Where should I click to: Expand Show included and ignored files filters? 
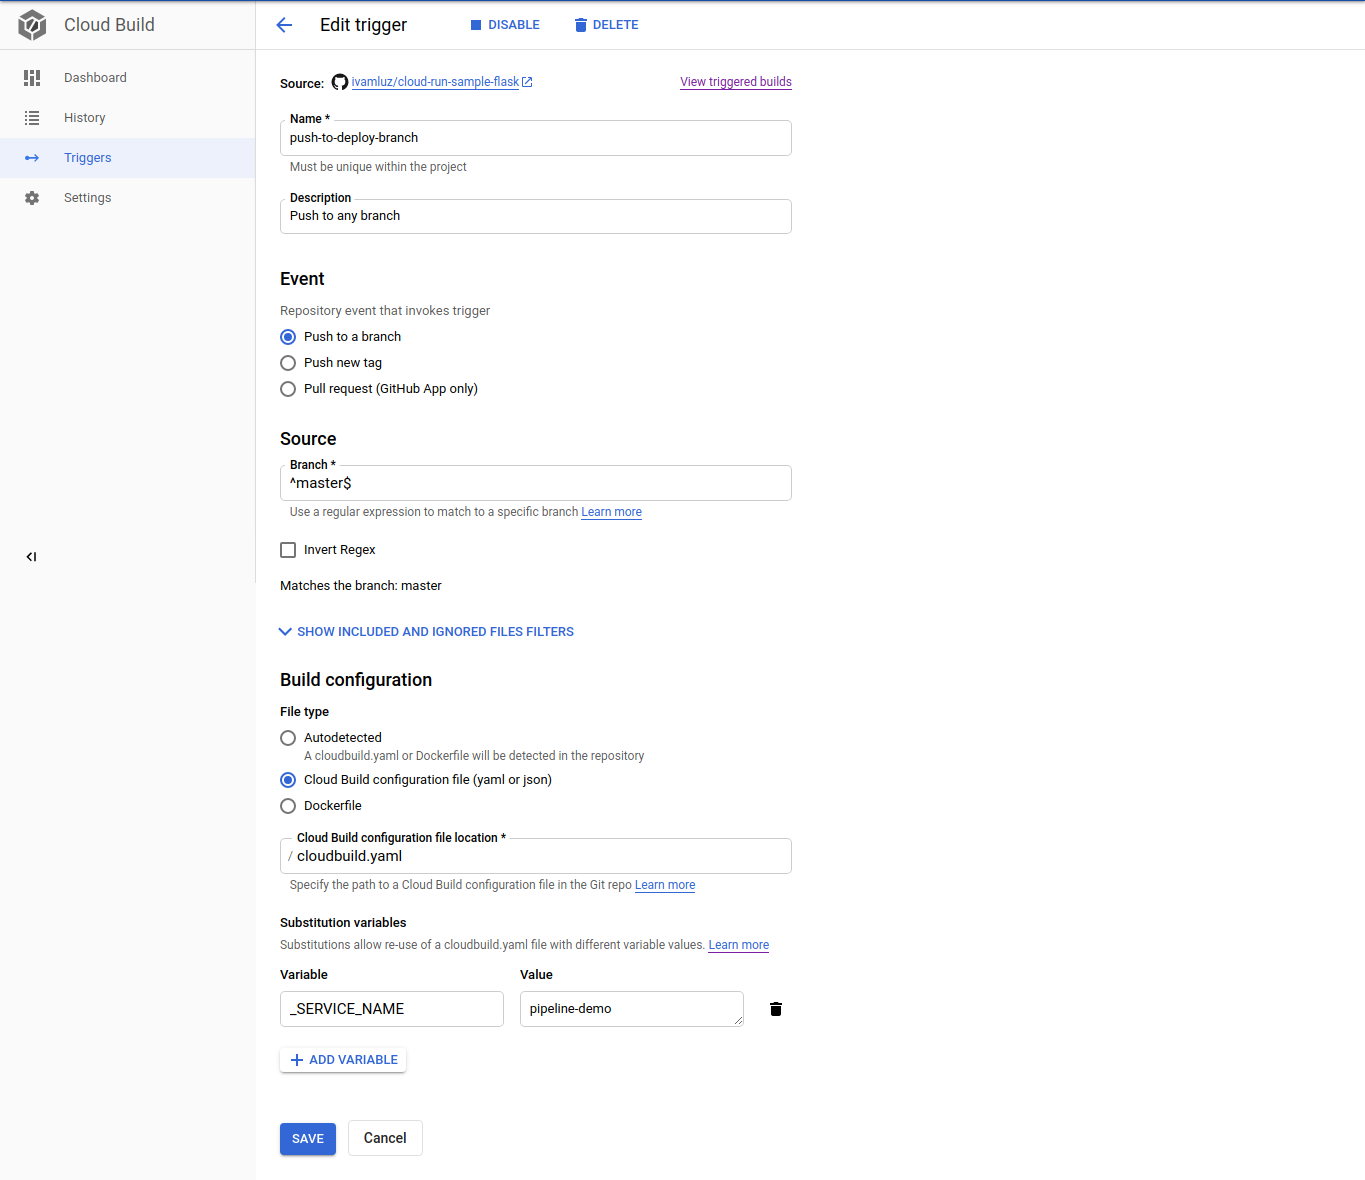pyautogui.click(x=427, y=631)
